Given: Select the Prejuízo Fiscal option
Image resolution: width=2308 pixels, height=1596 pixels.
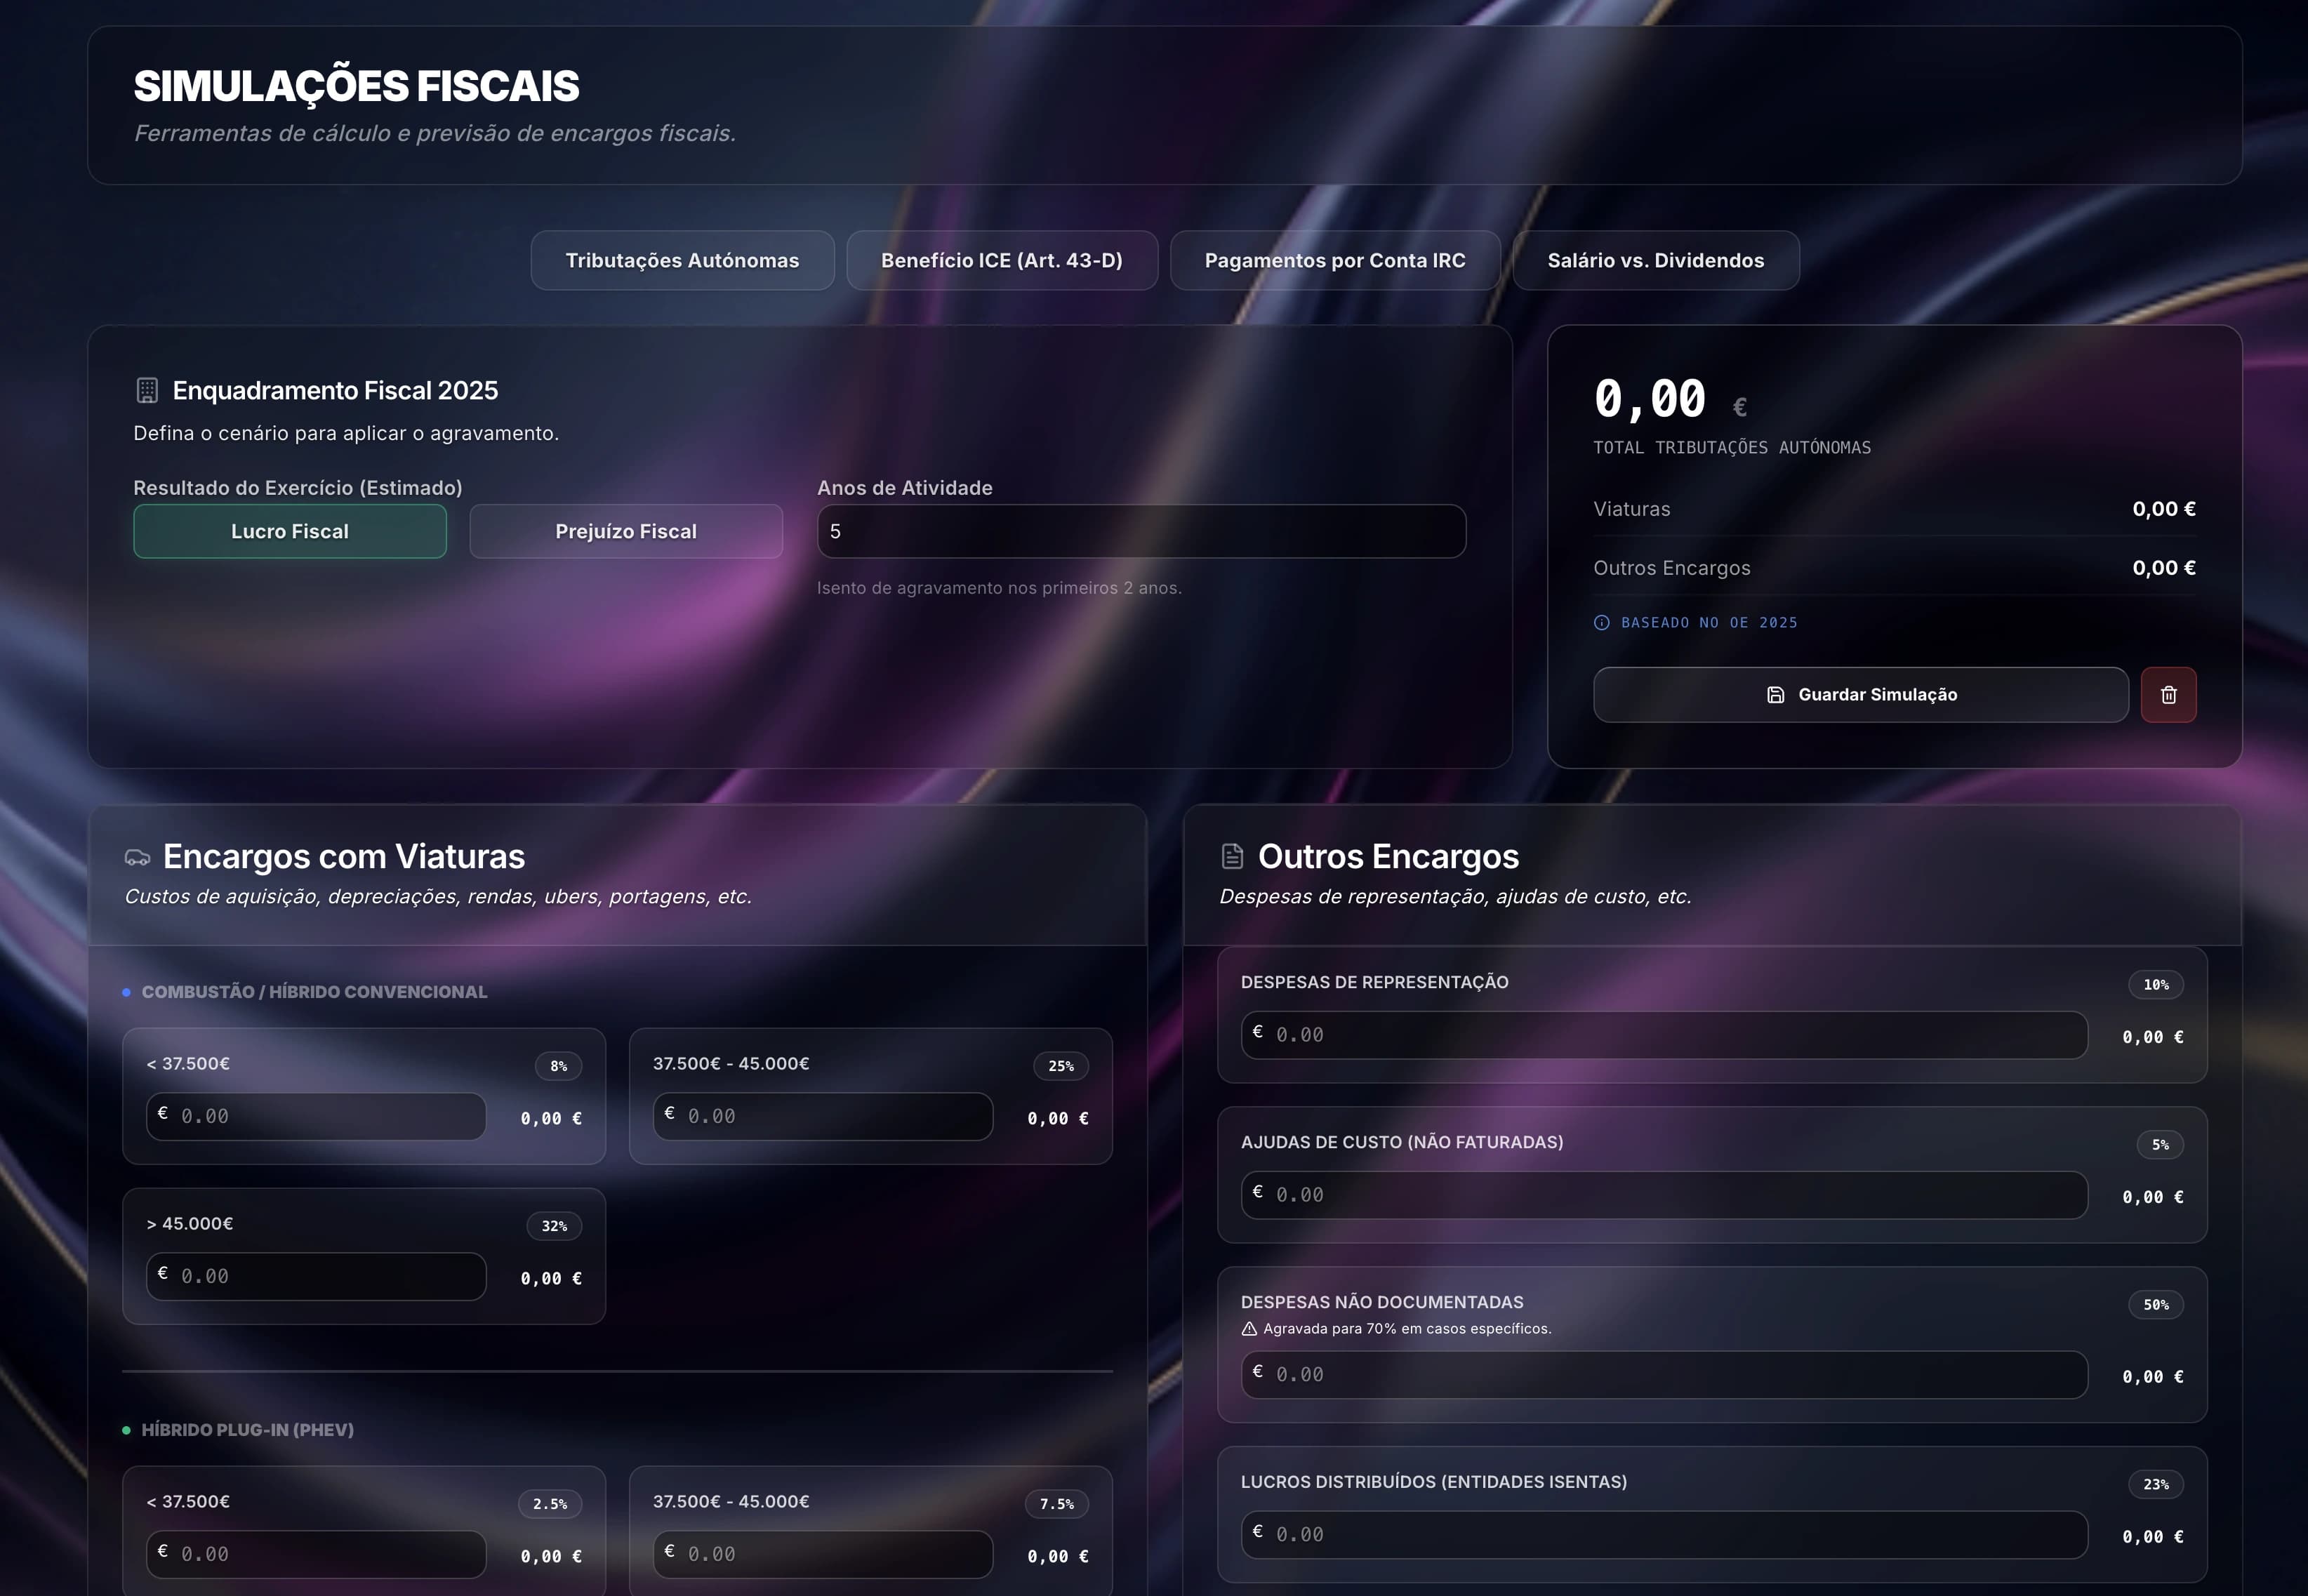Looking at the screenshot, I should click(x=626, y=531).
